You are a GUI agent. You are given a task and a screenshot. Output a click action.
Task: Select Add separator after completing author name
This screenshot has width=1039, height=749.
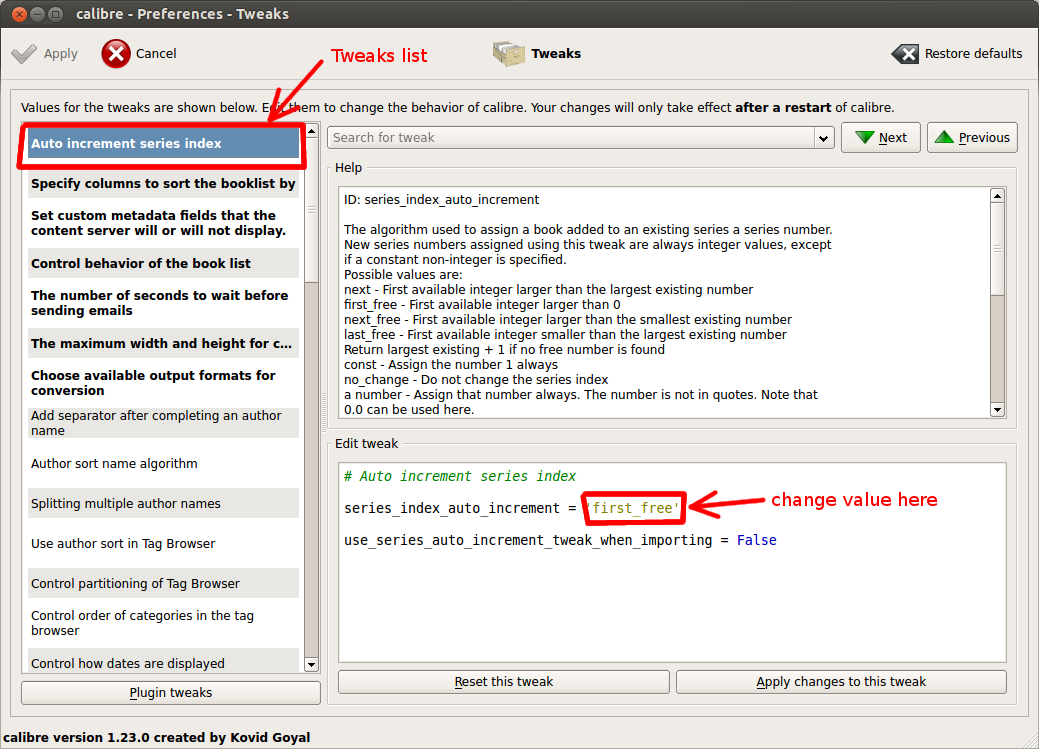tap(164, 423)
